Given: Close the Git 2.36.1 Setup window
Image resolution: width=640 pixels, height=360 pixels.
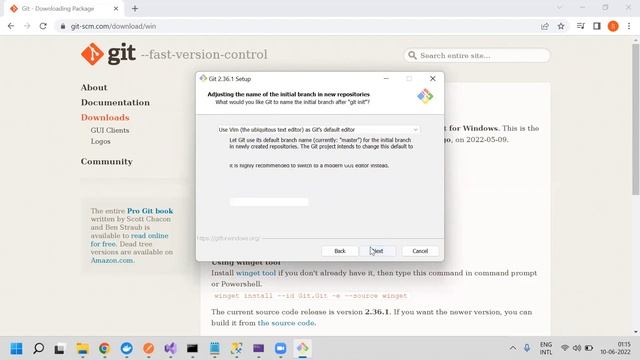Looking at the screenshot, I should (433, 78).
